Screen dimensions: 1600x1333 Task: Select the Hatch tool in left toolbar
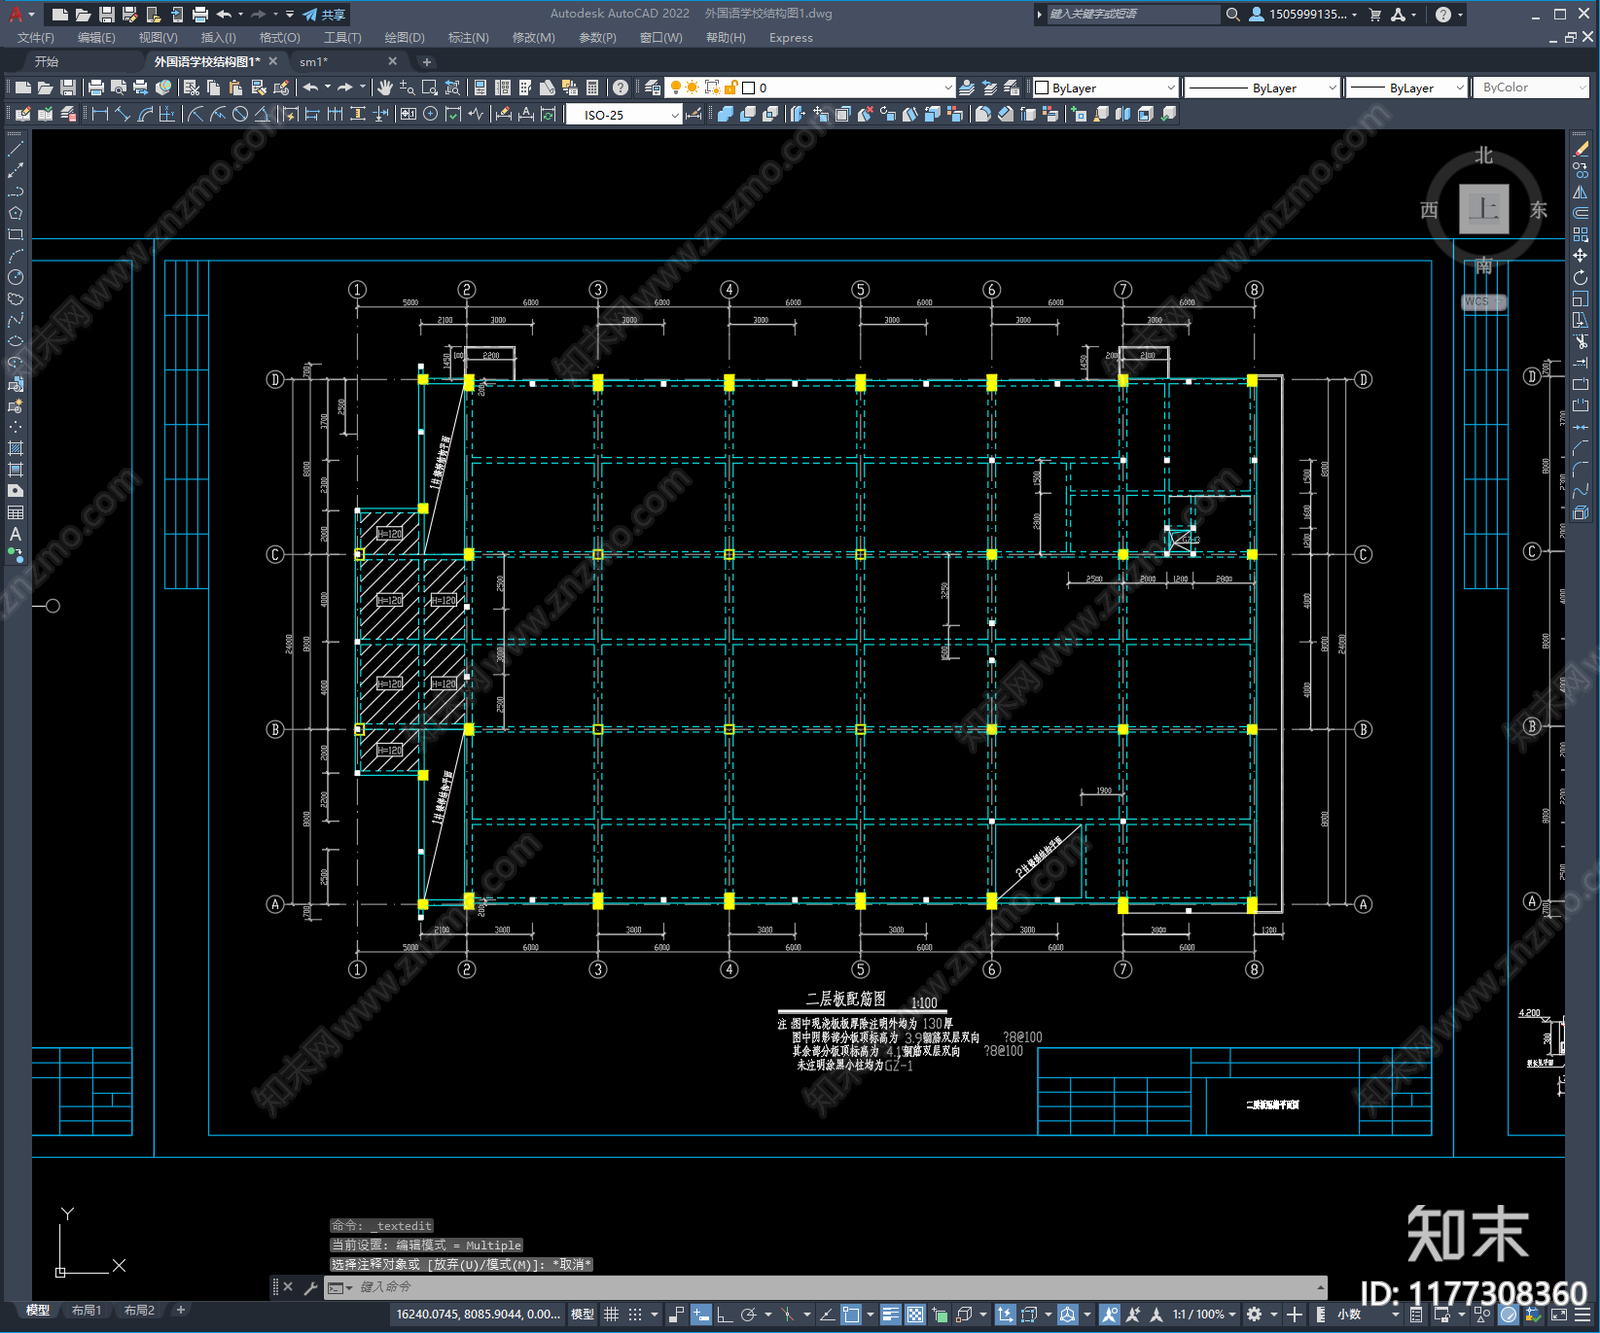[x=15, y=448]
